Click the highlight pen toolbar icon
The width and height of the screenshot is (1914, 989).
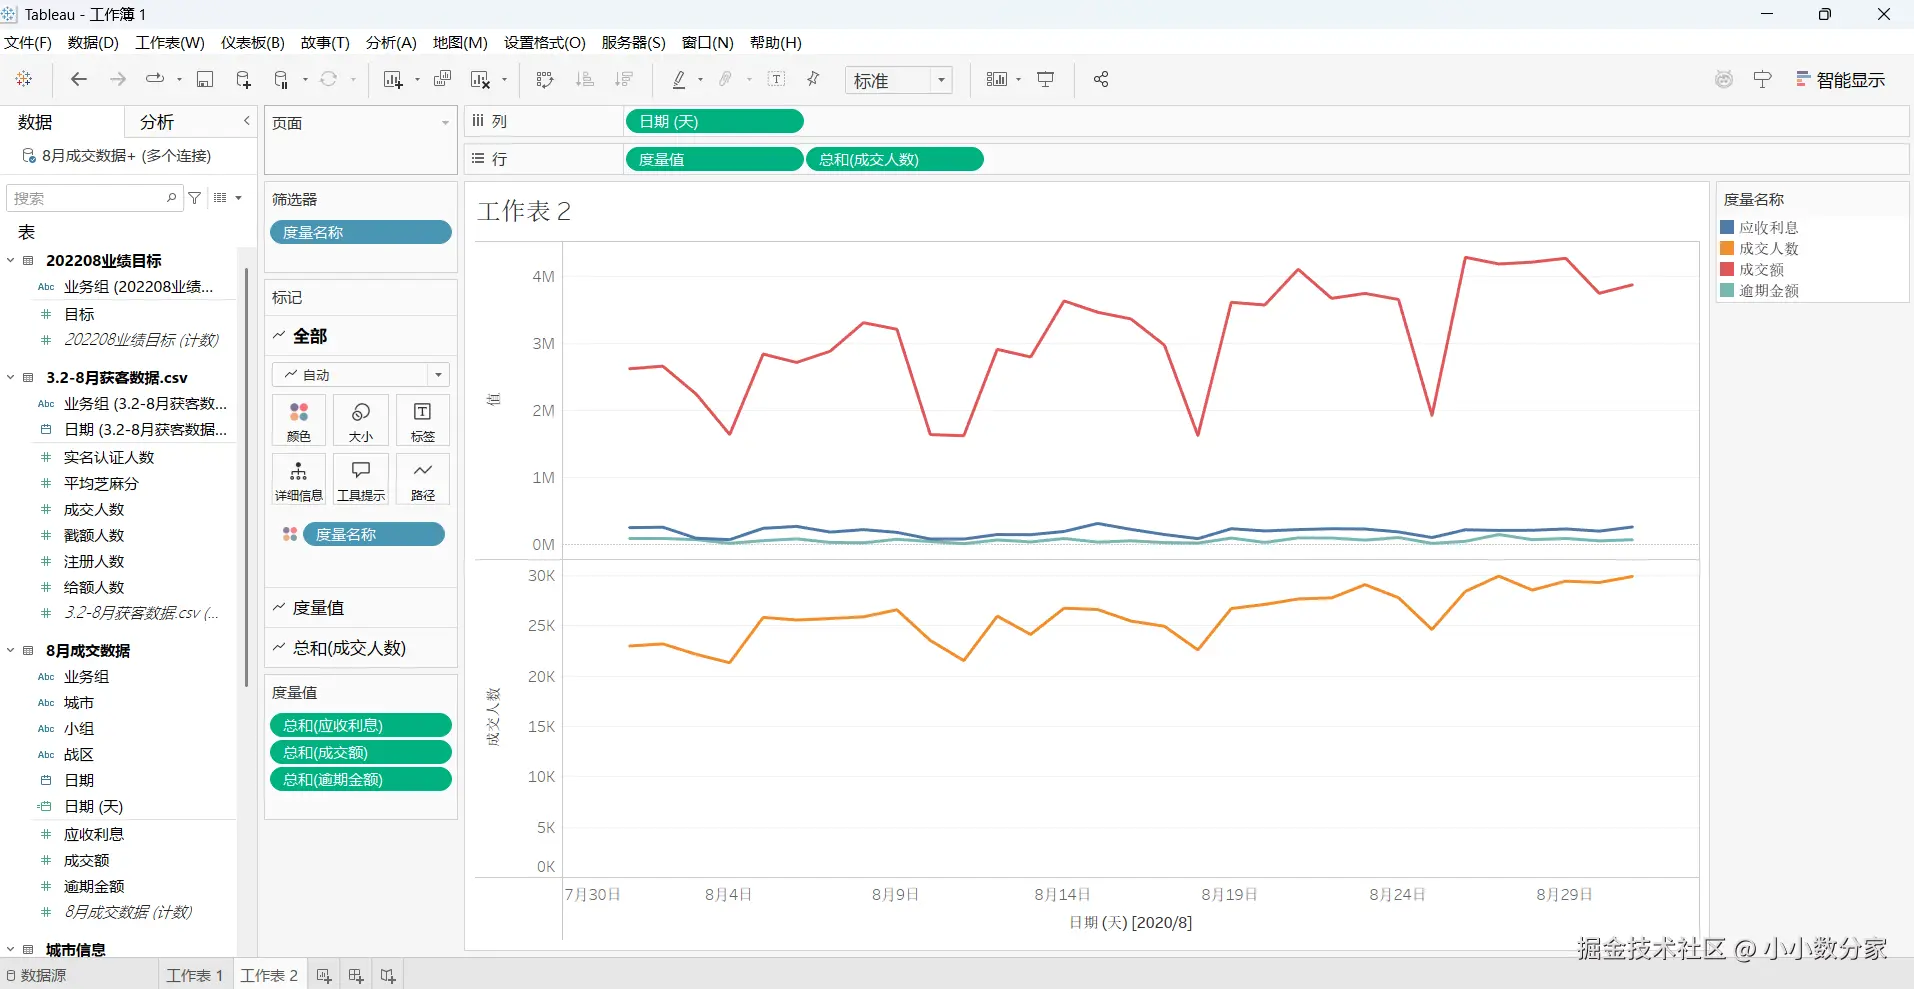[x=679, y=79]
